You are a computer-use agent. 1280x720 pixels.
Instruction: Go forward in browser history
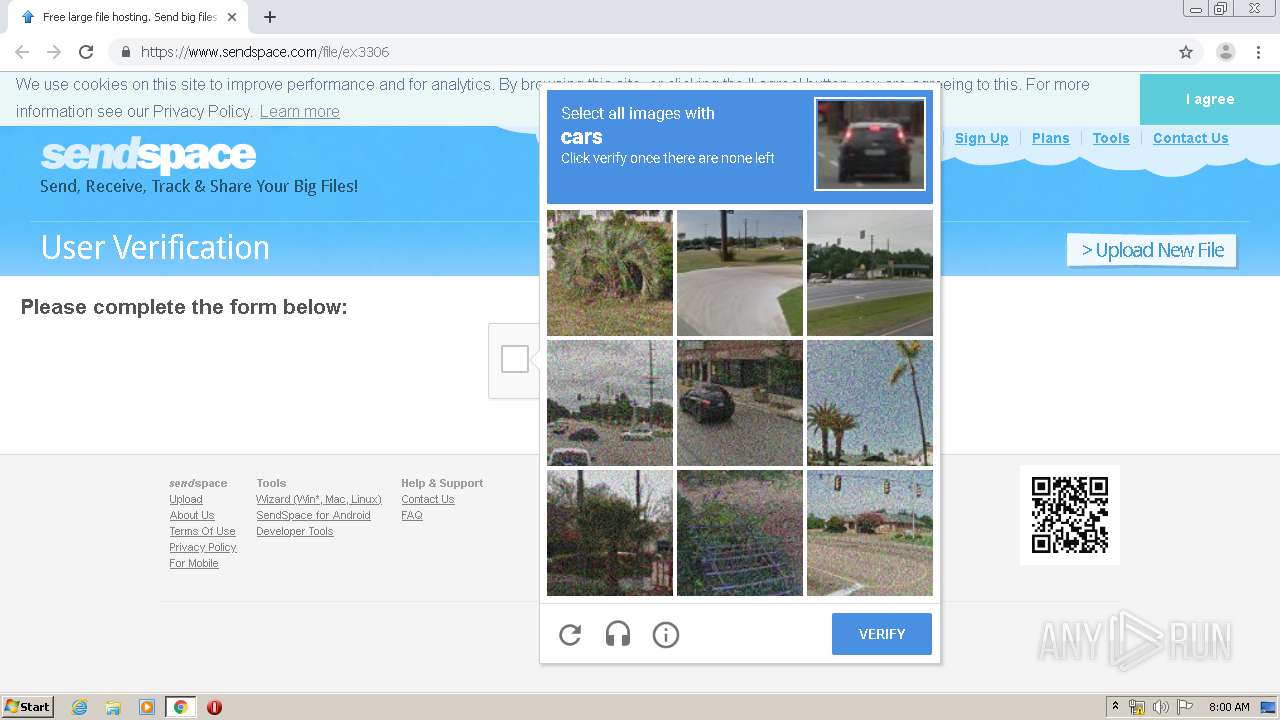[54, 52]
